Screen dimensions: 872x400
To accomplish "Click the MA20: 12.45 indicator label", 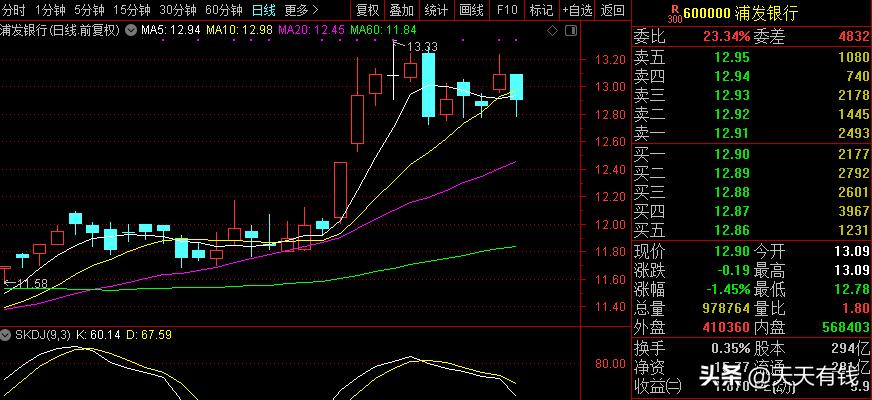I will (x=313, y=30).
